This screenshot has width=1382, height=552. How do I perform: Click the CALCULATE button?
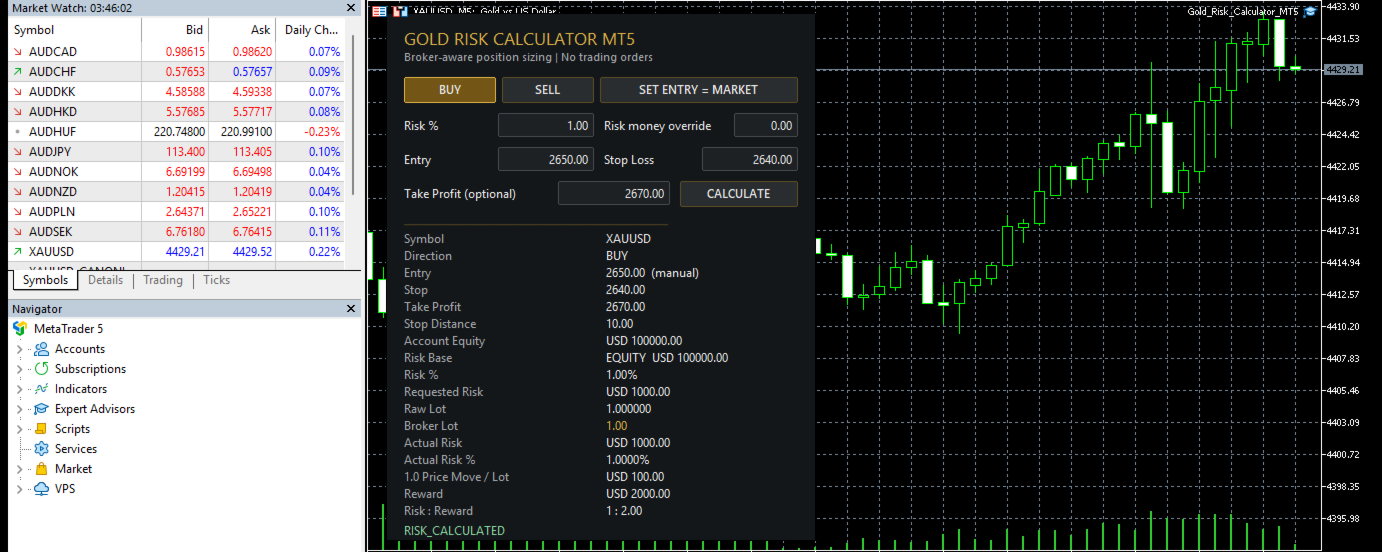[739, 194]
